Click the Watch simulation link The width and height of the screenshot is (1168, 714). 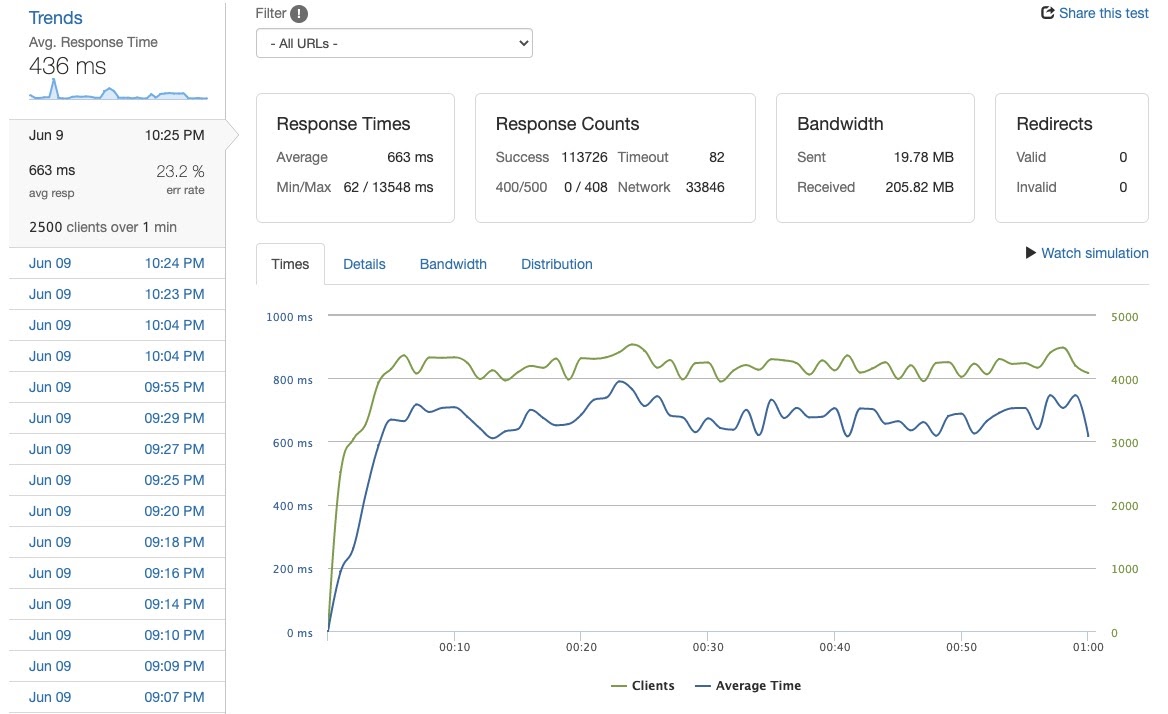click(x=1094, y=253)
